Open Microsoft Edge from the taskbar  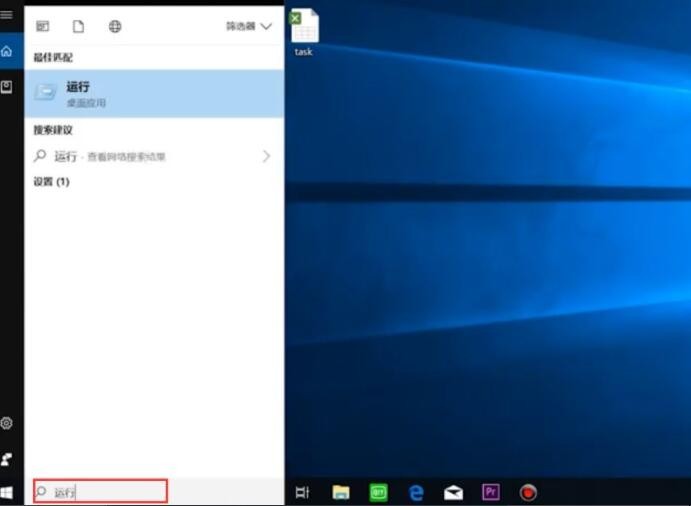[416, 492]
